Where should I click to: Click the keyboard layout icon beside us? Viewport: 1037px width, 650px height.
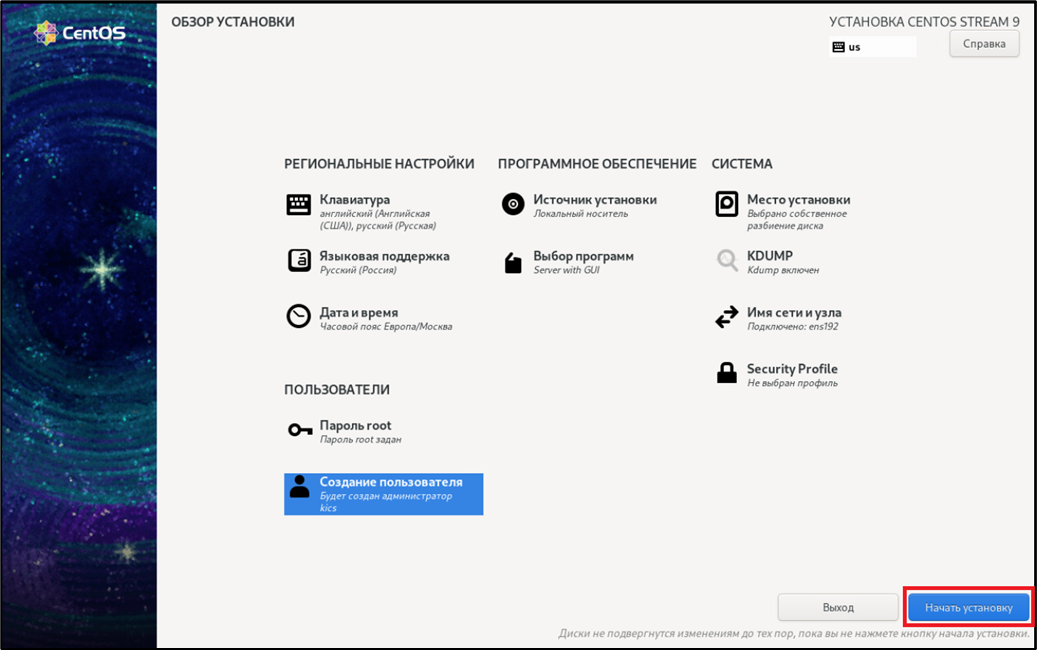pyautogui.click(x=839, y=47)
